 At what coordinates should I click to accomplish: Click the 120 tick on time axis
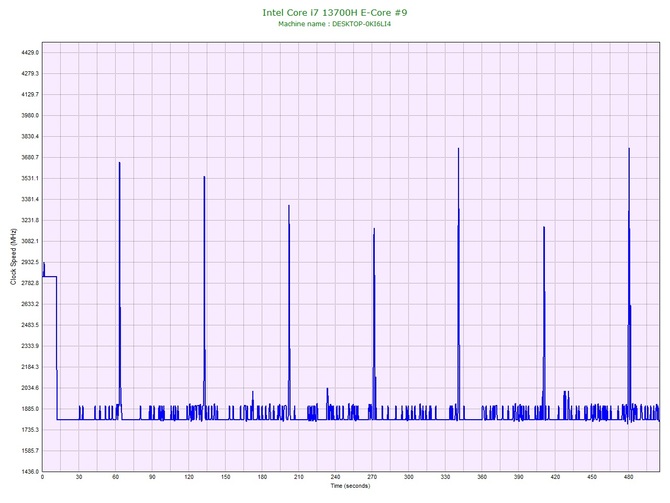[x=189, y=477]
